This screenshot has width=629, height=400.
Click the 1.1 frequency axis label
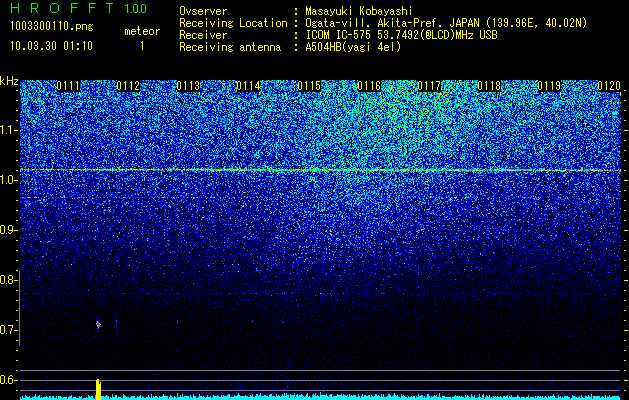[8, 130]
